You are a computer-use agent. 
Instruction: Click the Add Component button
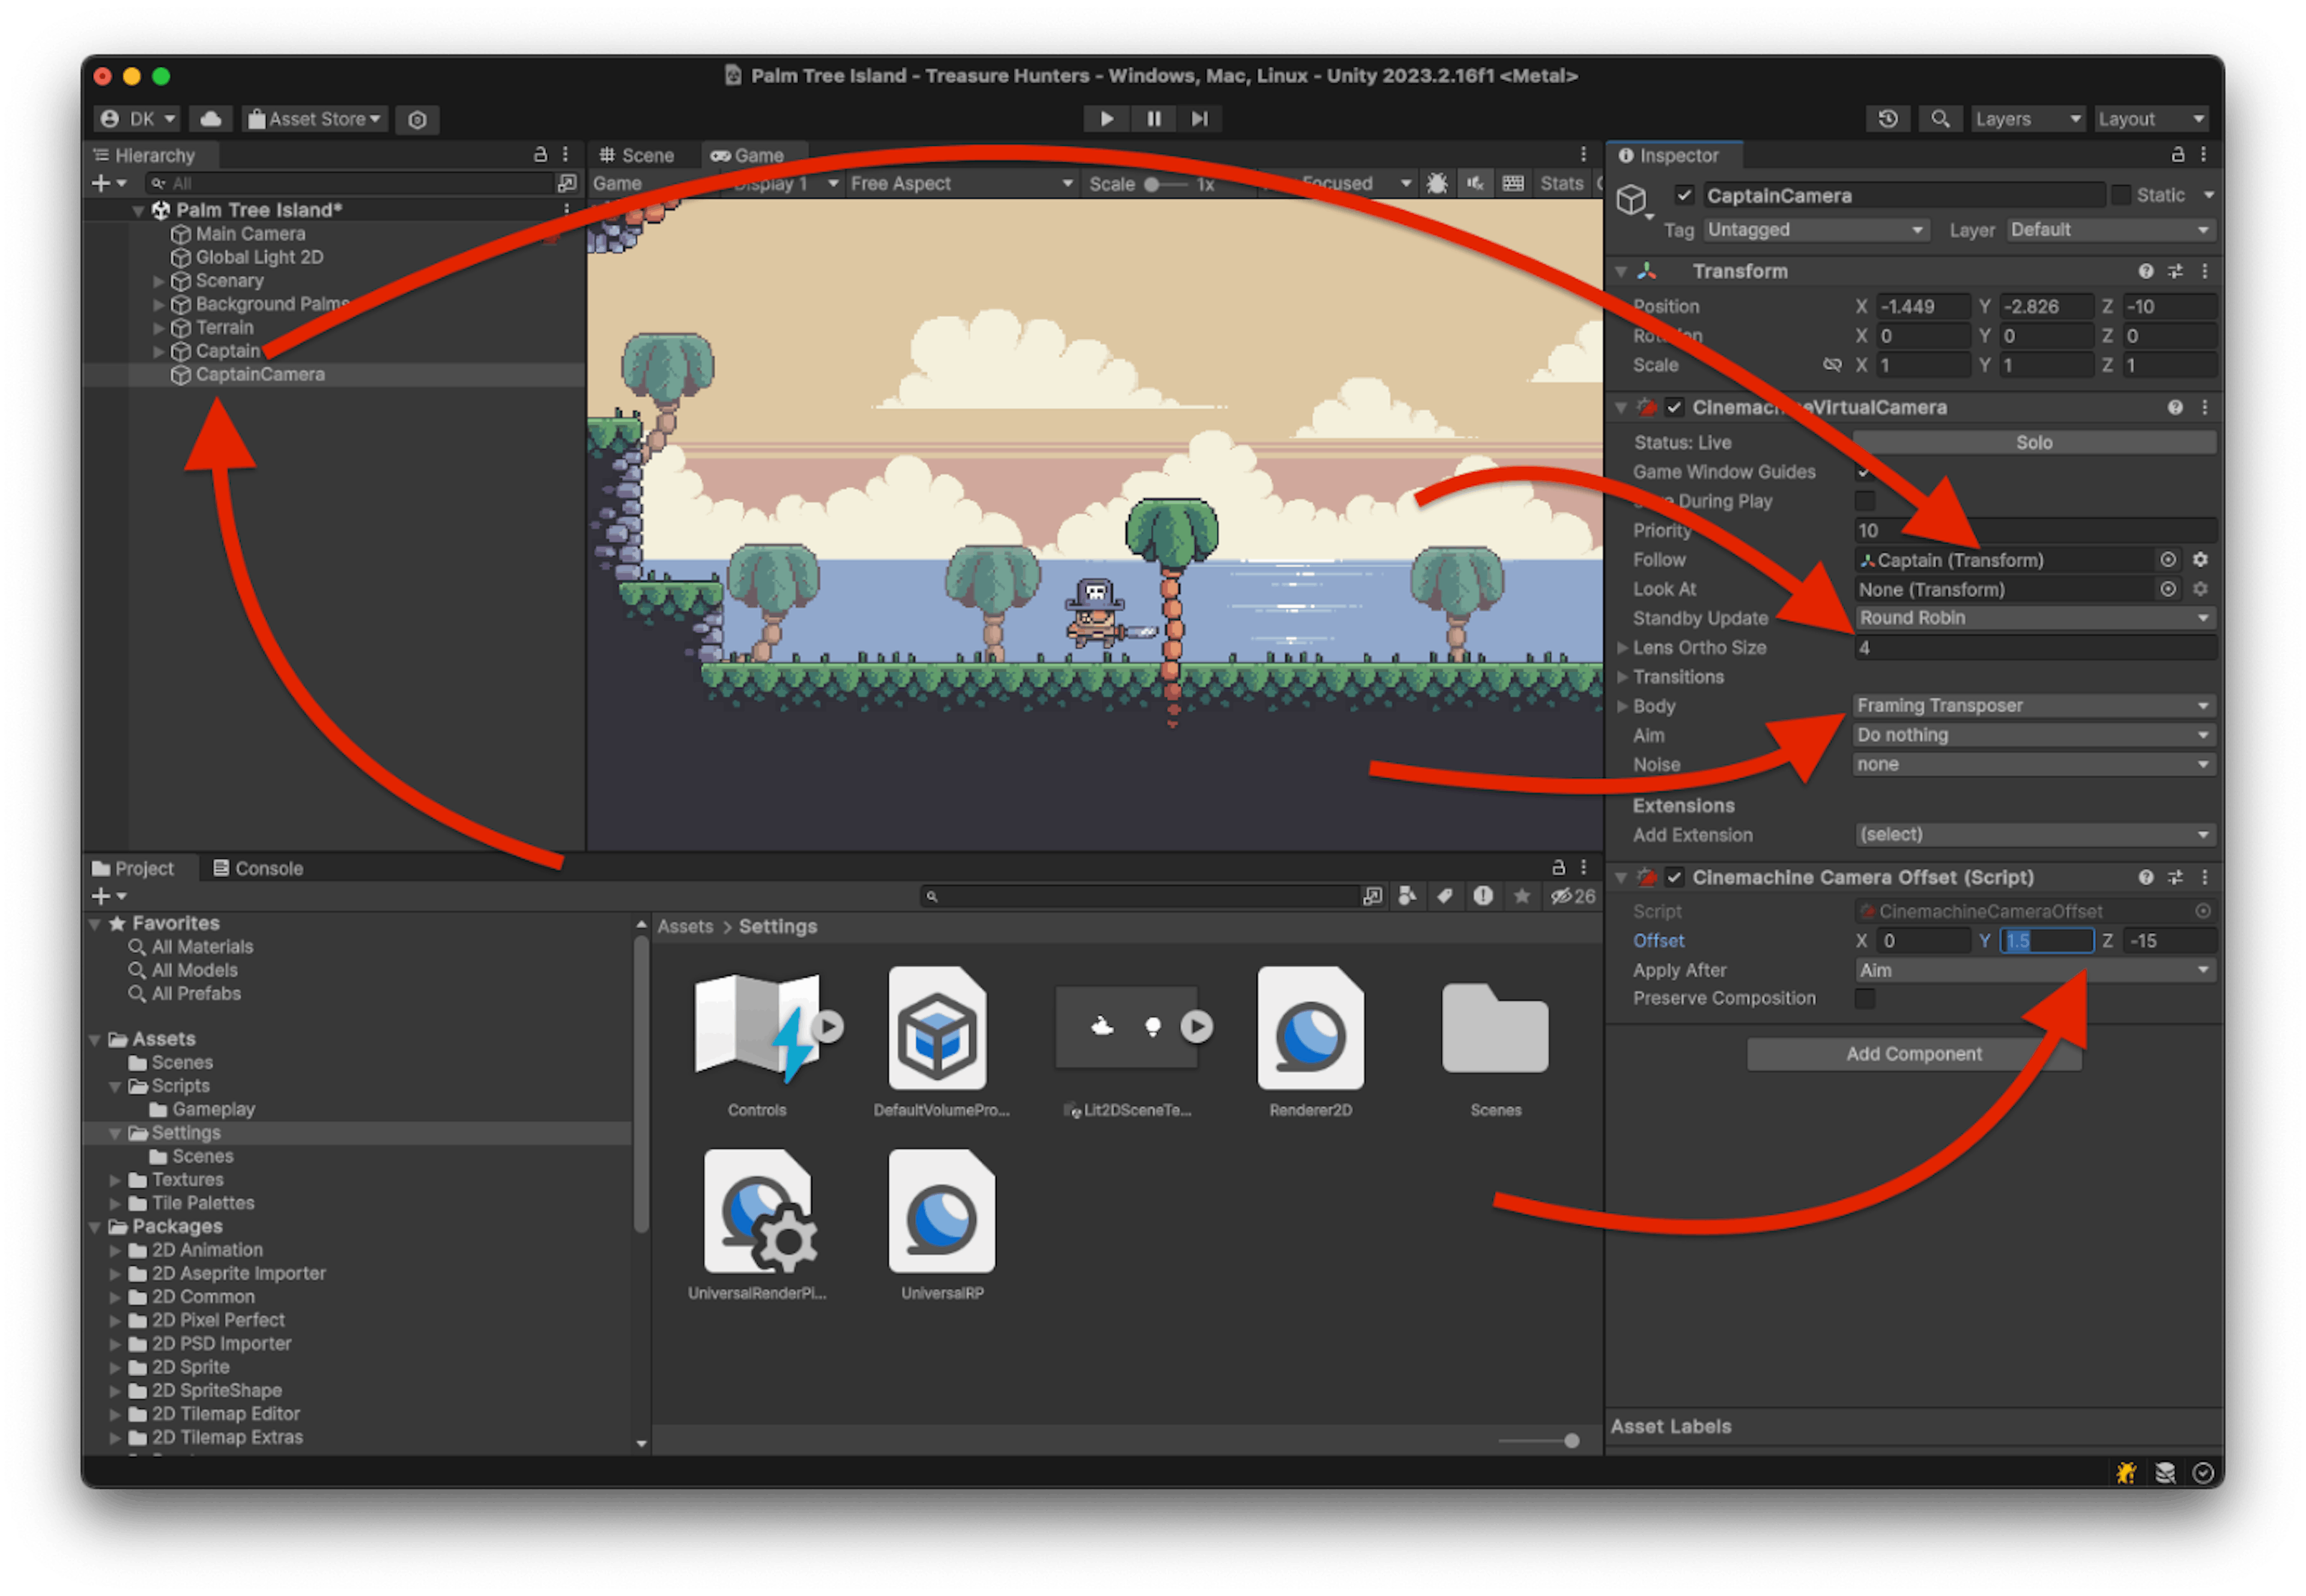tap(1913, 1054)
